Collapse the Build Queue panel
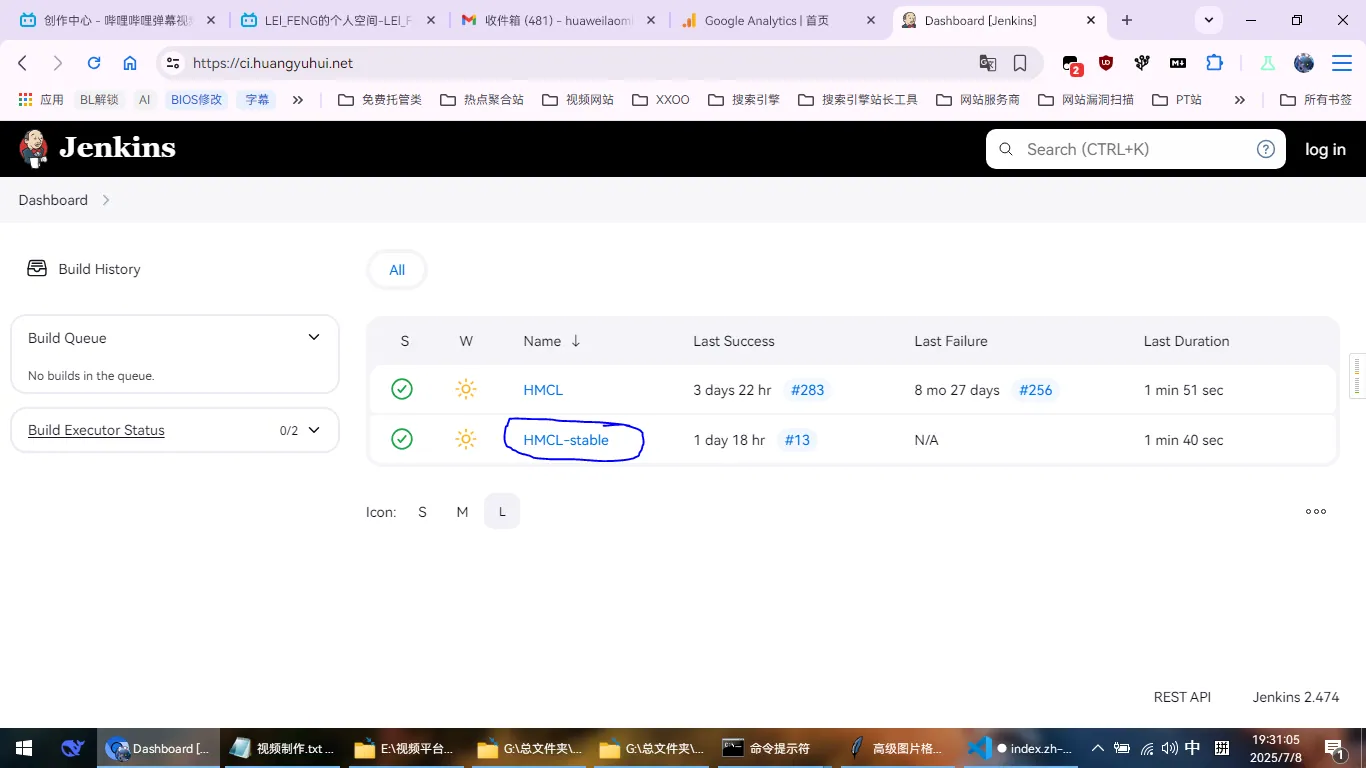Viewport: 1366px width, 768px height. (x=314, y=338)
